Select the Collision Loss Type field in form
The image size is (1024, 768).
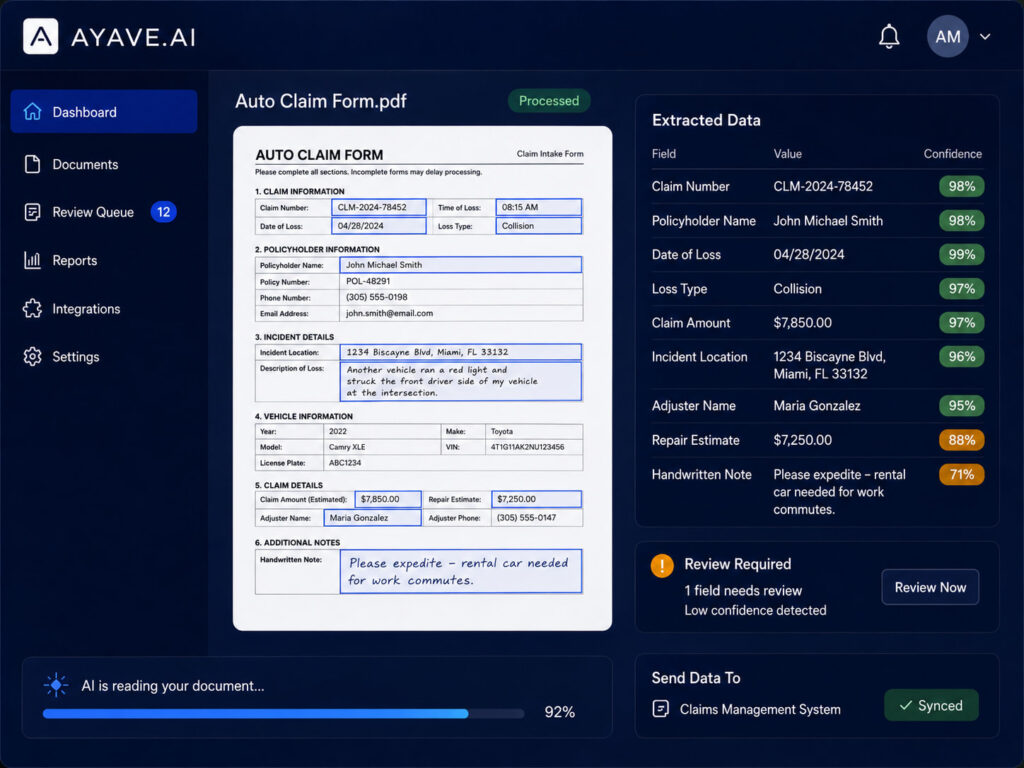point(539,226)
